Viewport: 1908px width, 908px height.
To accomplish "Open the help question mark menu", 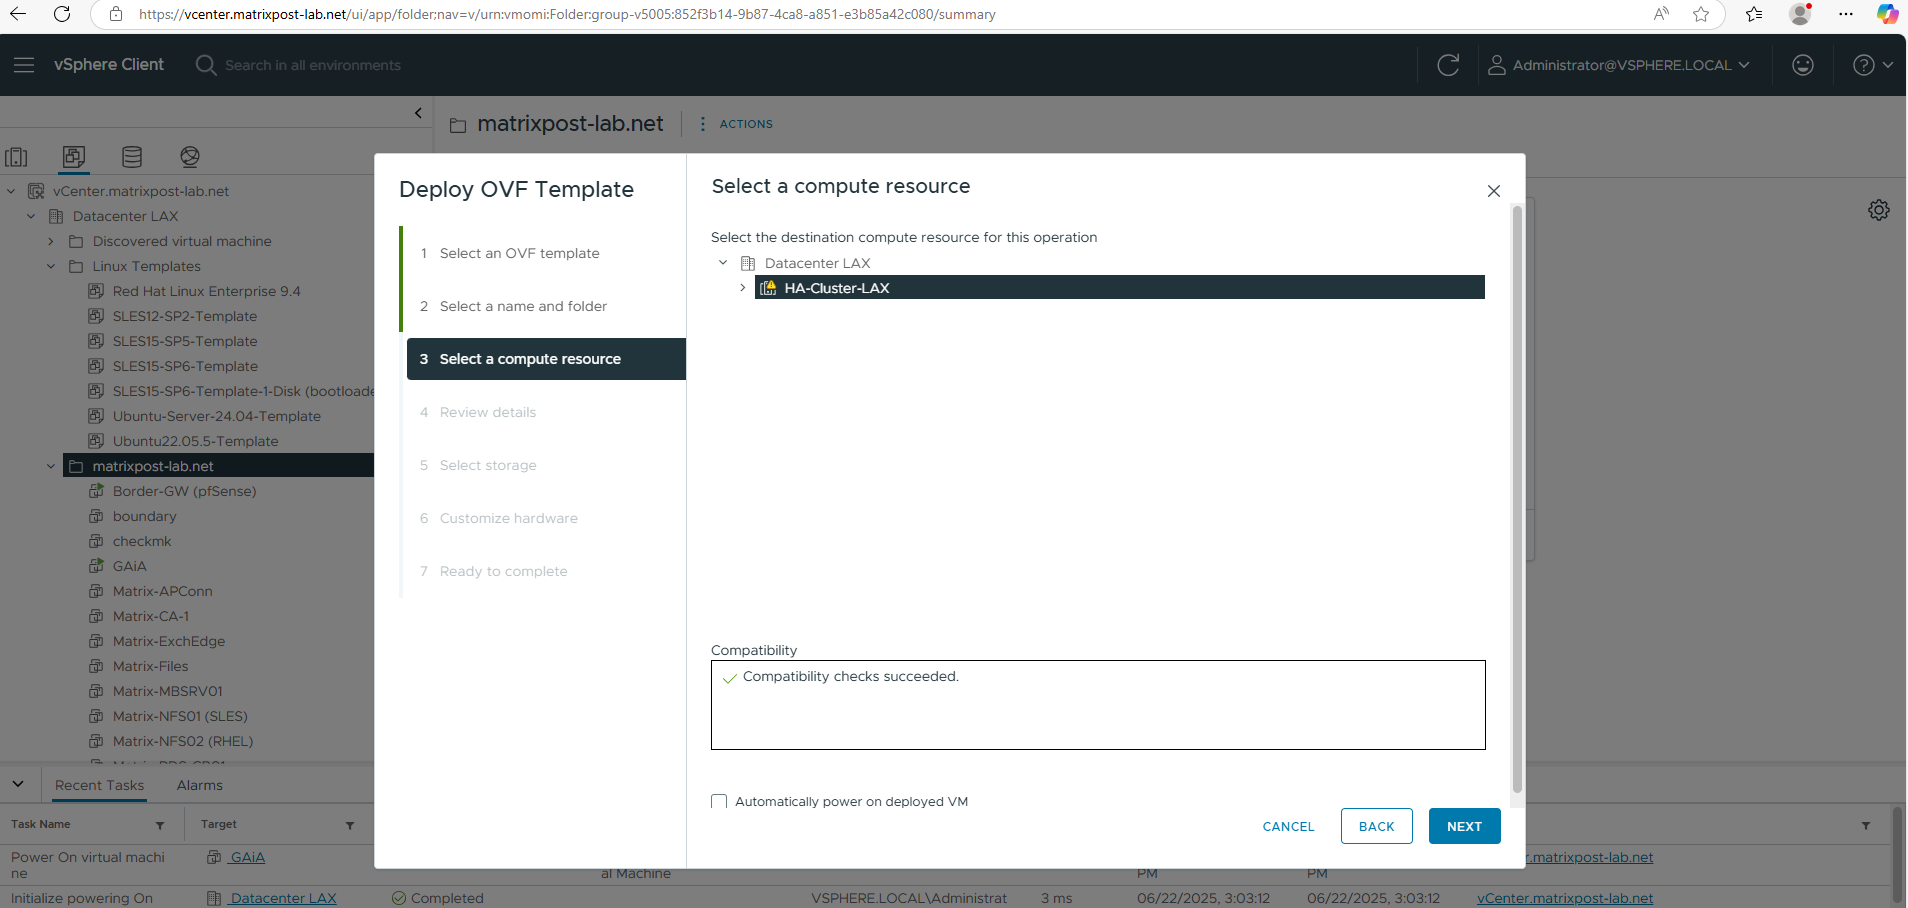I will pyautogui.click(x=1873, y=65).
